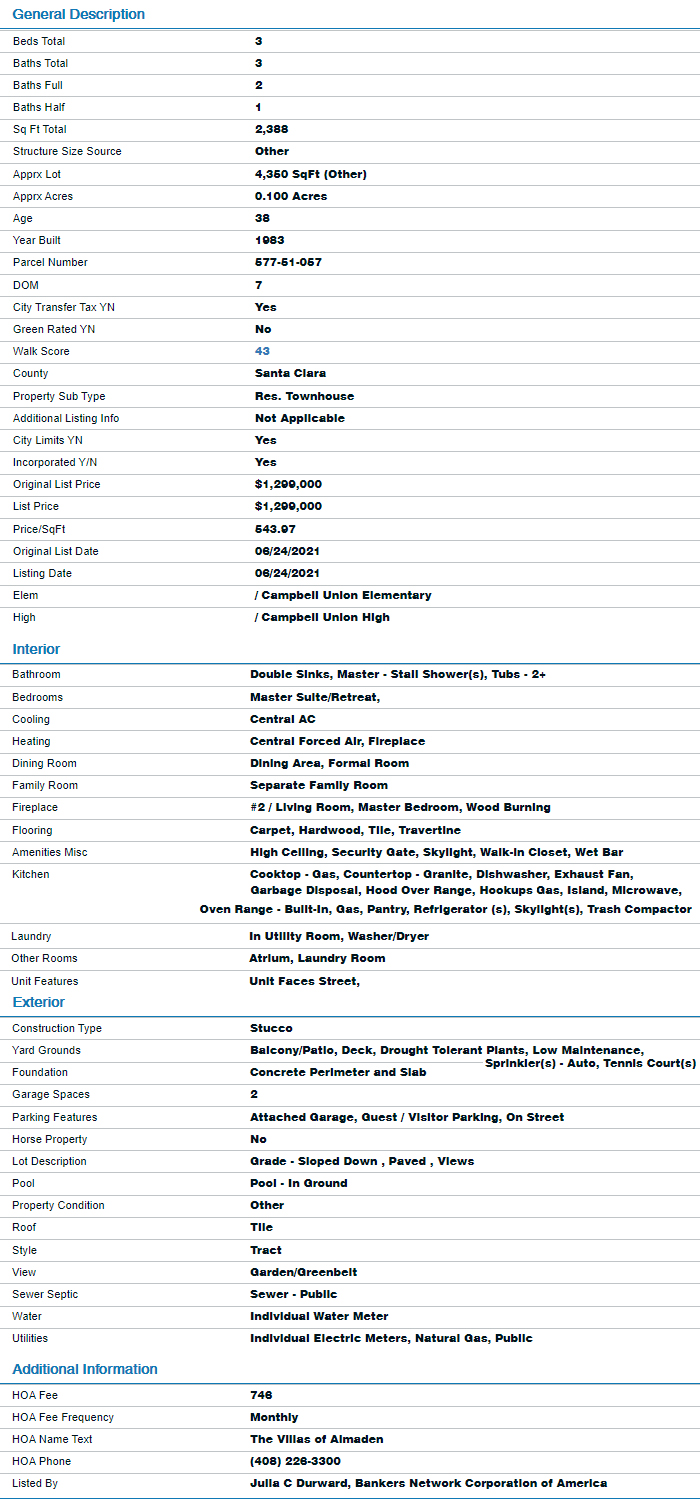Select the Horse Property label
700x1499 pixels.
(x=49, y=1139)
